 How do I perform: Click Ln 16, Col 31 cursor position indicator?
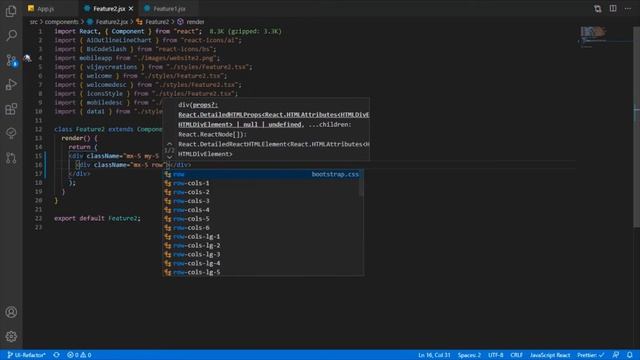[x=434, y=355]
